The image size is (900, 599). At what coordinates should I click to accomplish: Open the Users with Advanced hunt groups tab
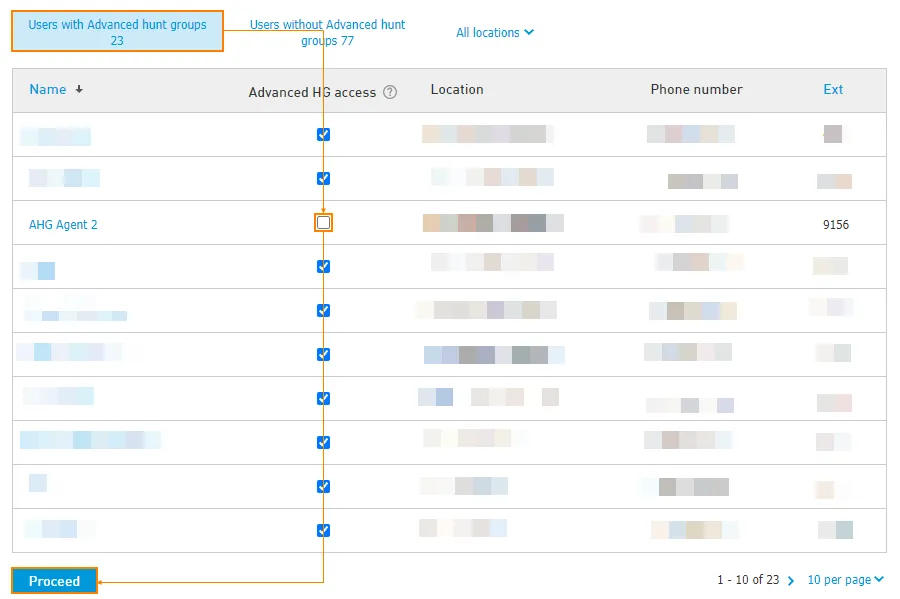pyautogui.click(x=117, y=32)
